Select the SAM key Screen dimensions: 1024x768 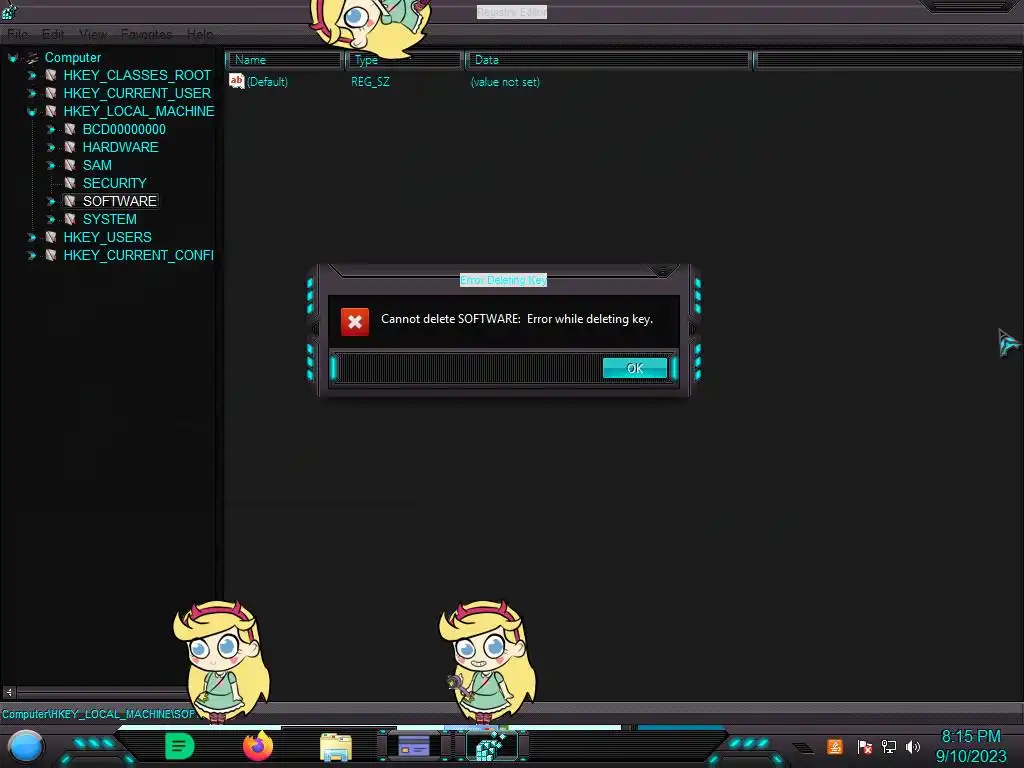[97, 165]
